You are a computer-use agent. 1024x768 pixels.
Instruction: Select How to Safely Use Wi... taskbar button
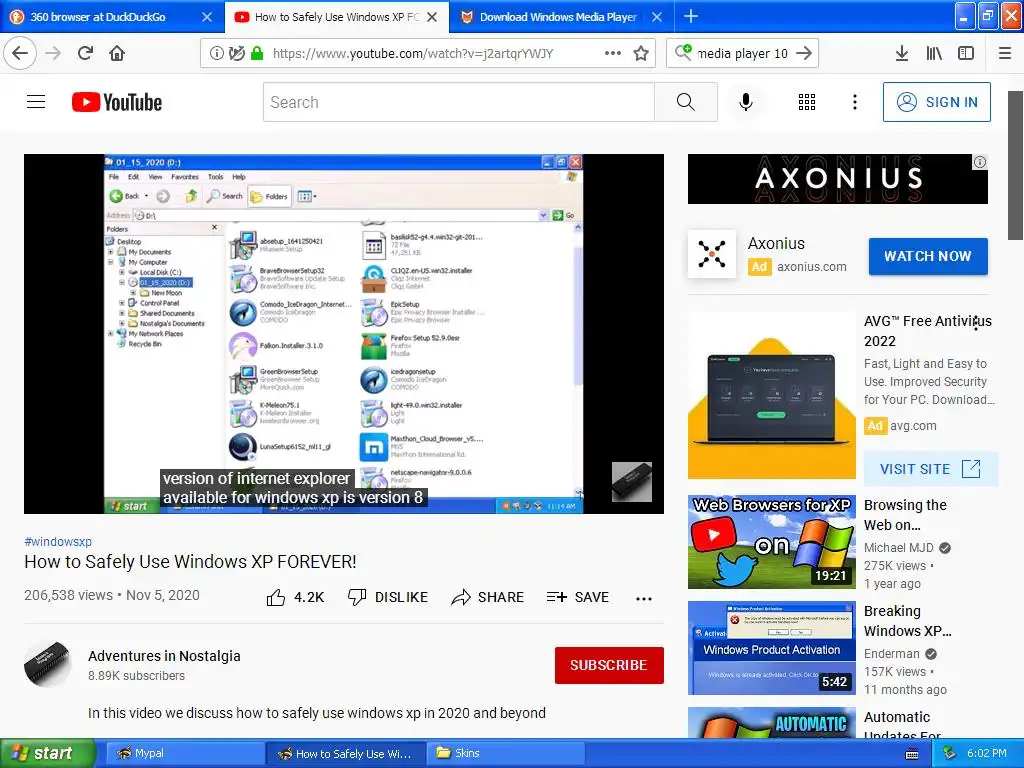pos(344,753)
